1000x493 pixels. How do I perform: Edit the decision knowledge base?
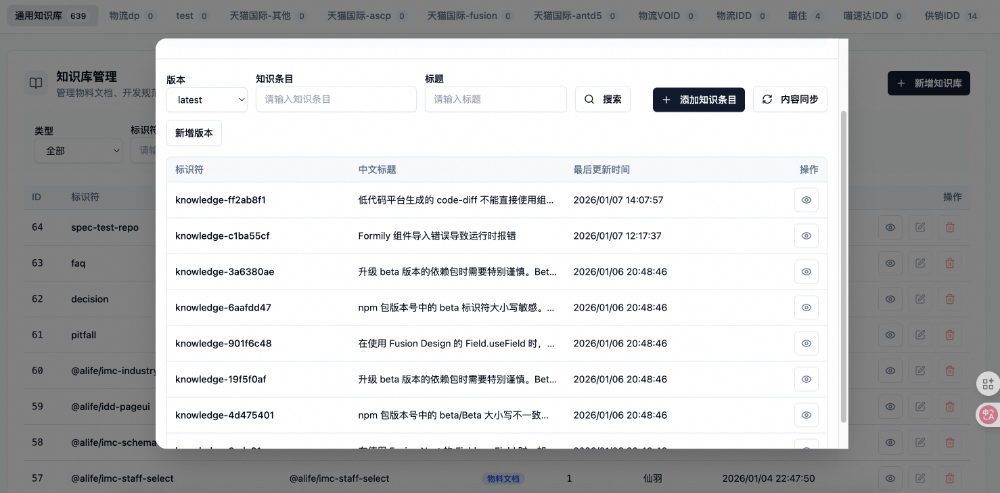click(x=920, y=298)
